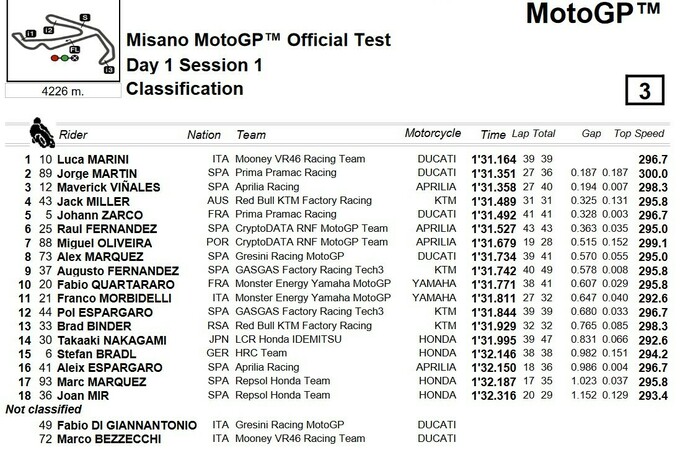Click the green dot on circuit map
This screenshot has width=680, height=450.
(x=64, y=59)
